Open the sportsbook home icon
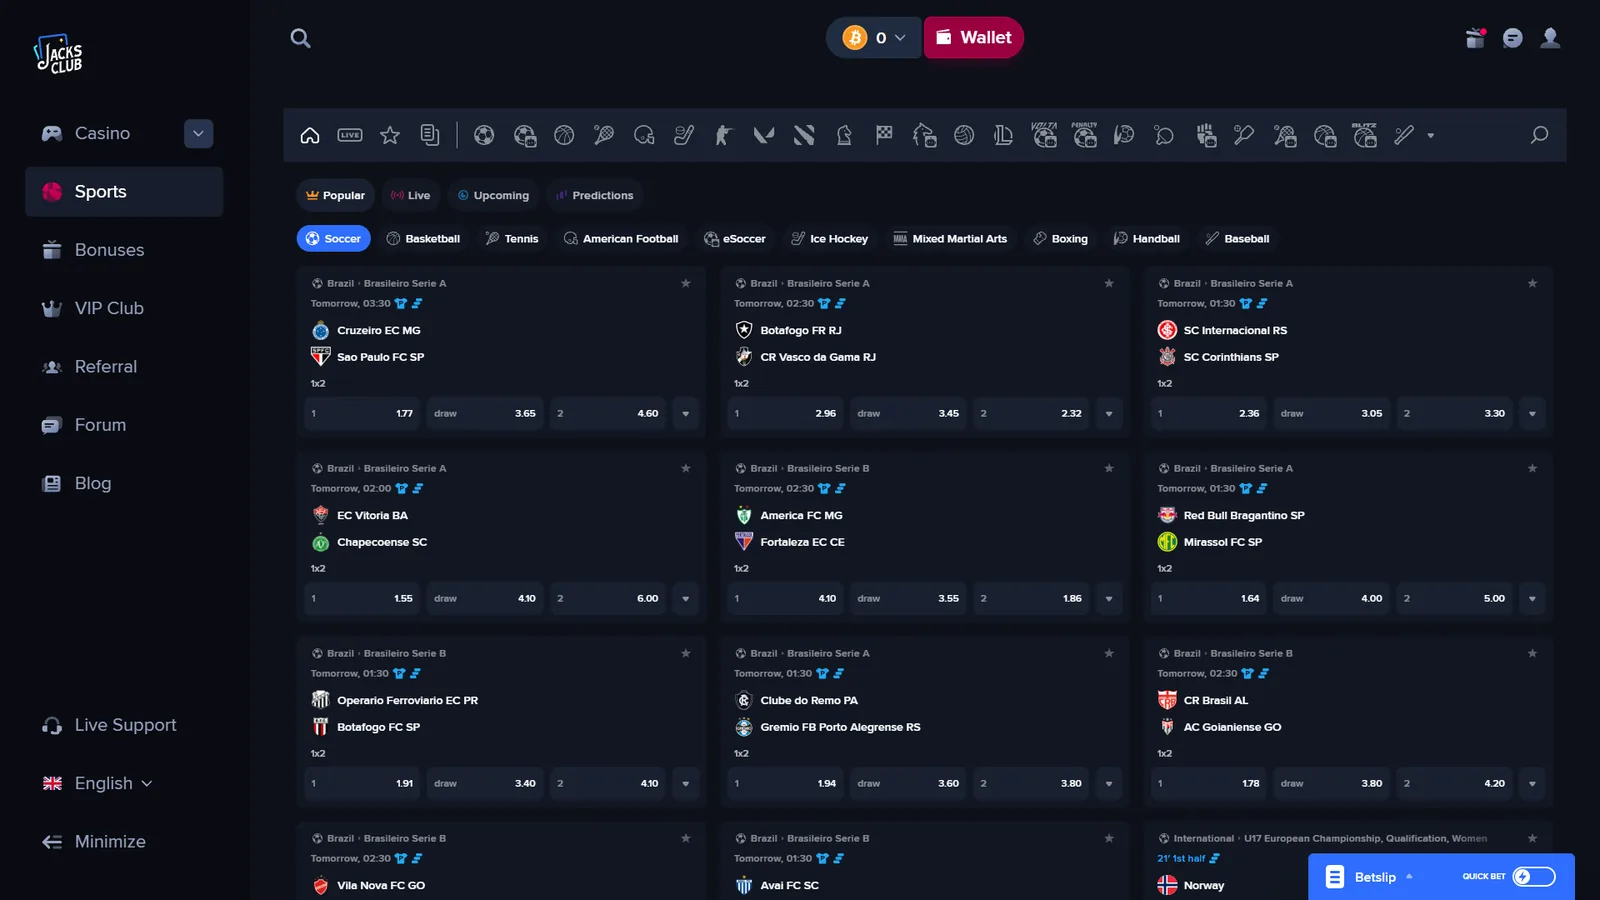1600x900 pixels. click(x=310, y=135)
